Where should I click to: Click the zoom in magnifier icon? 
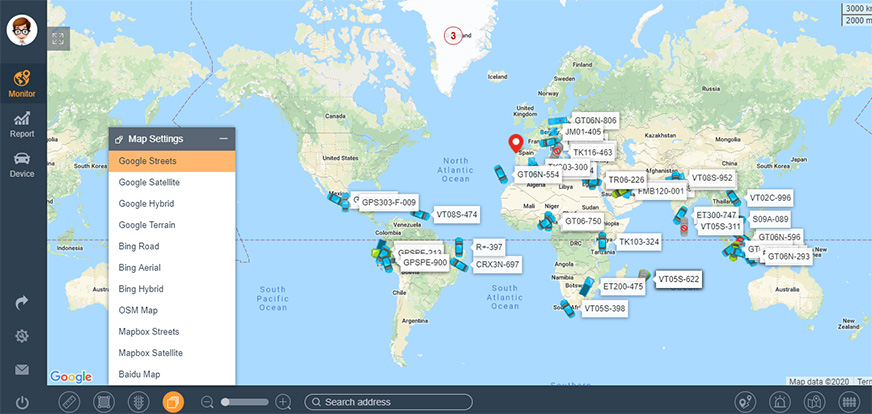pyautogui.click(x=283, y=402)
